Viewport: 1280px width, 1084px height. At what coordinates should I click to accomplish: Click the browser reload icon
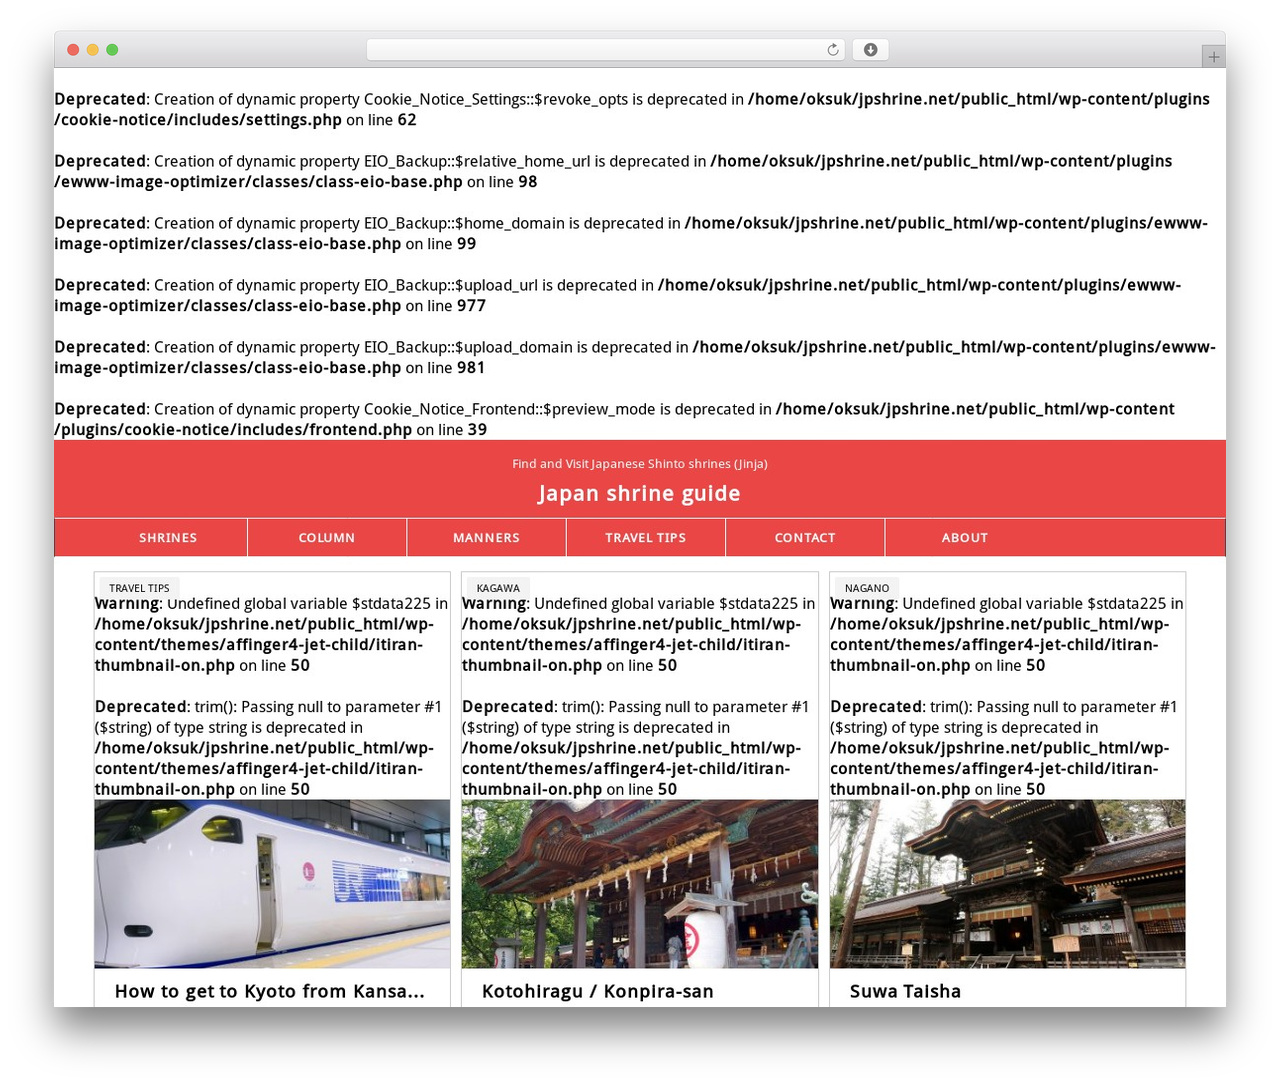(832, 50)
